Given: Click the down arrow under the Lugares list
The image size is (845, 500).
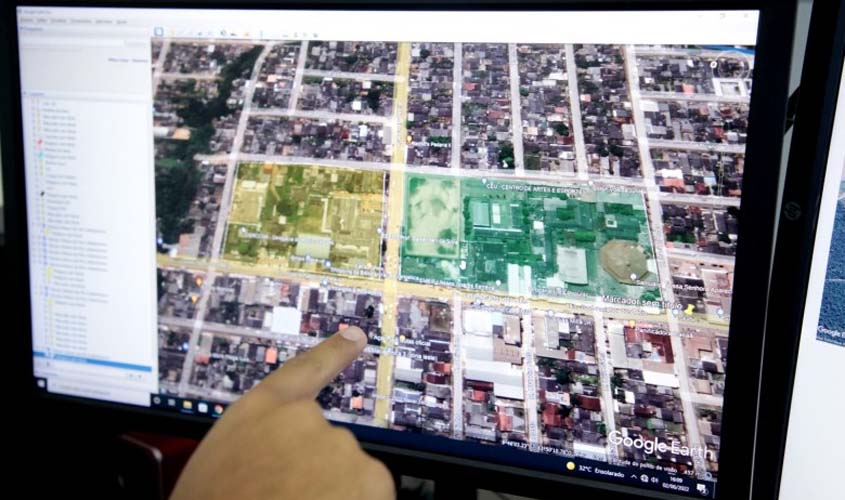Looking at the screenshot, I should coord(140,376).
